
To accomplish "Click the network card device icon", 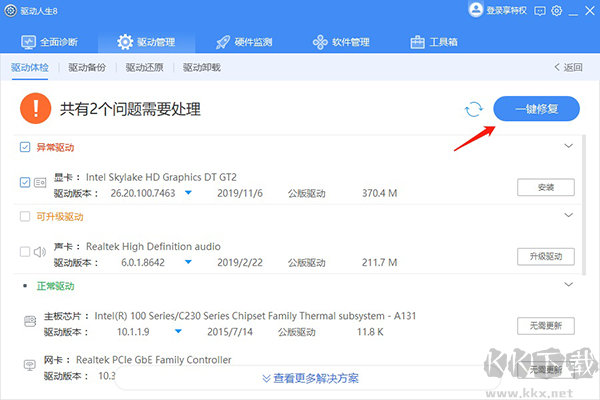I will (x=30, y=365).
